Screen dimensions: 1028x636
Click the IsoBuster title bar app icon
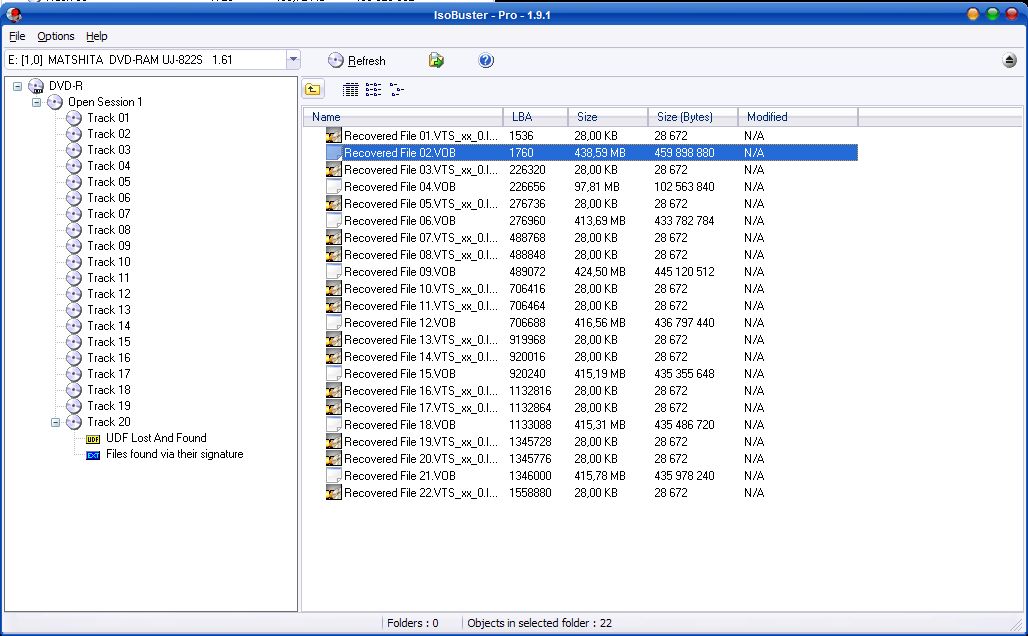point(14,14)
